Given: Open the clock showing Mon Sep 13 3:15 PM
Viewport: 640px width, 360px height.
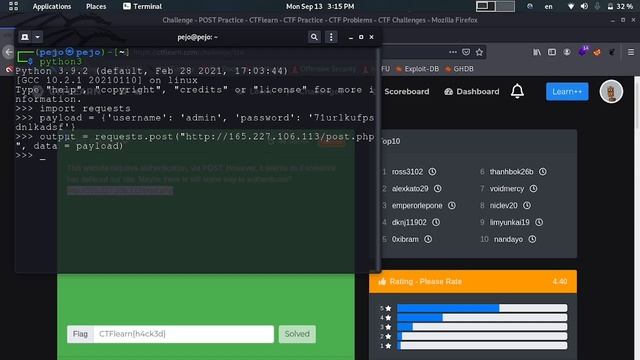Looking at the screenshot, I should pyautogui.click(x=320, y=7).
